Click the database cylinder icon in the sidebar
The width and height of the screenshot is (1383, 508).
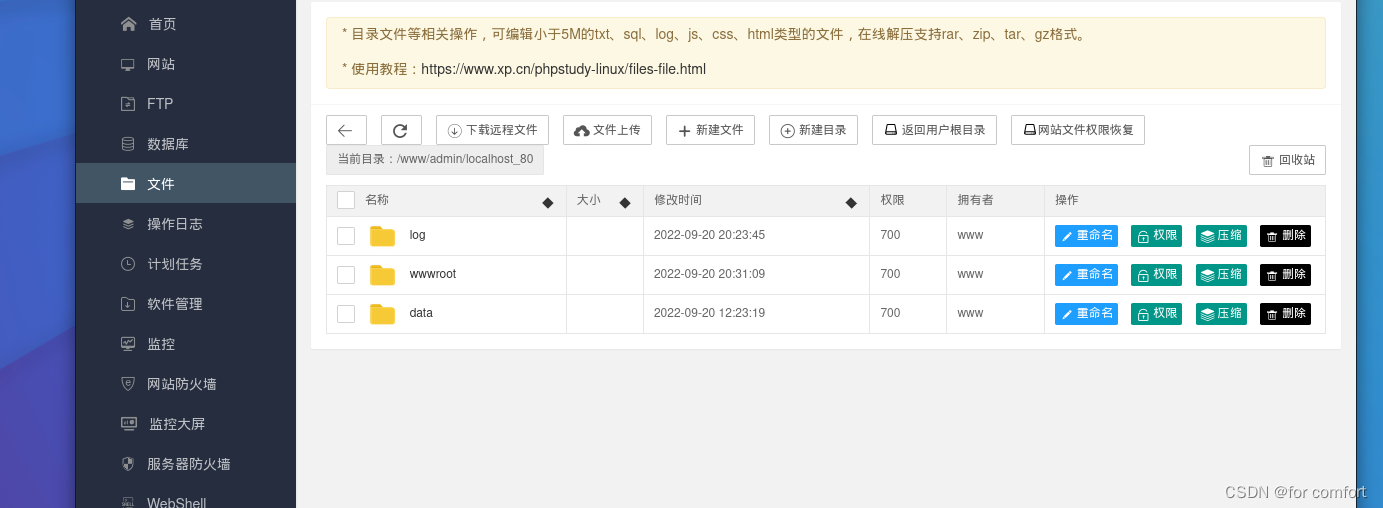tap(128, 144)
